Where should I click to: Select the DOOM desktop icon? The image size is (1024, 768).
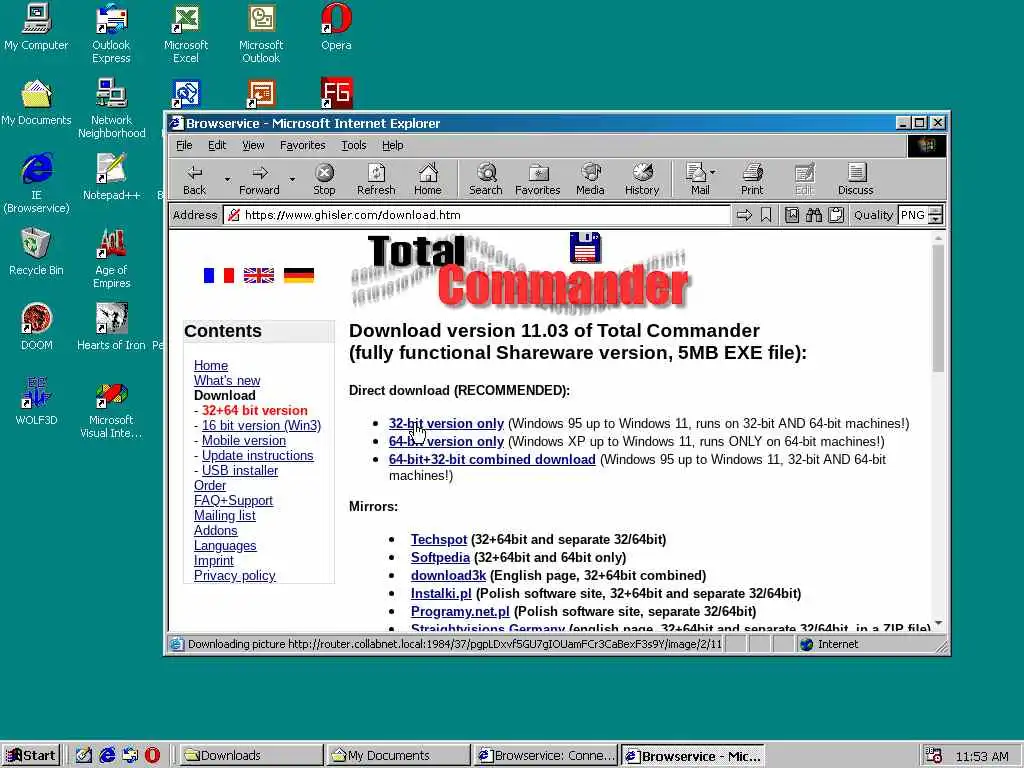pyautogui.click(x=37, y=327)
